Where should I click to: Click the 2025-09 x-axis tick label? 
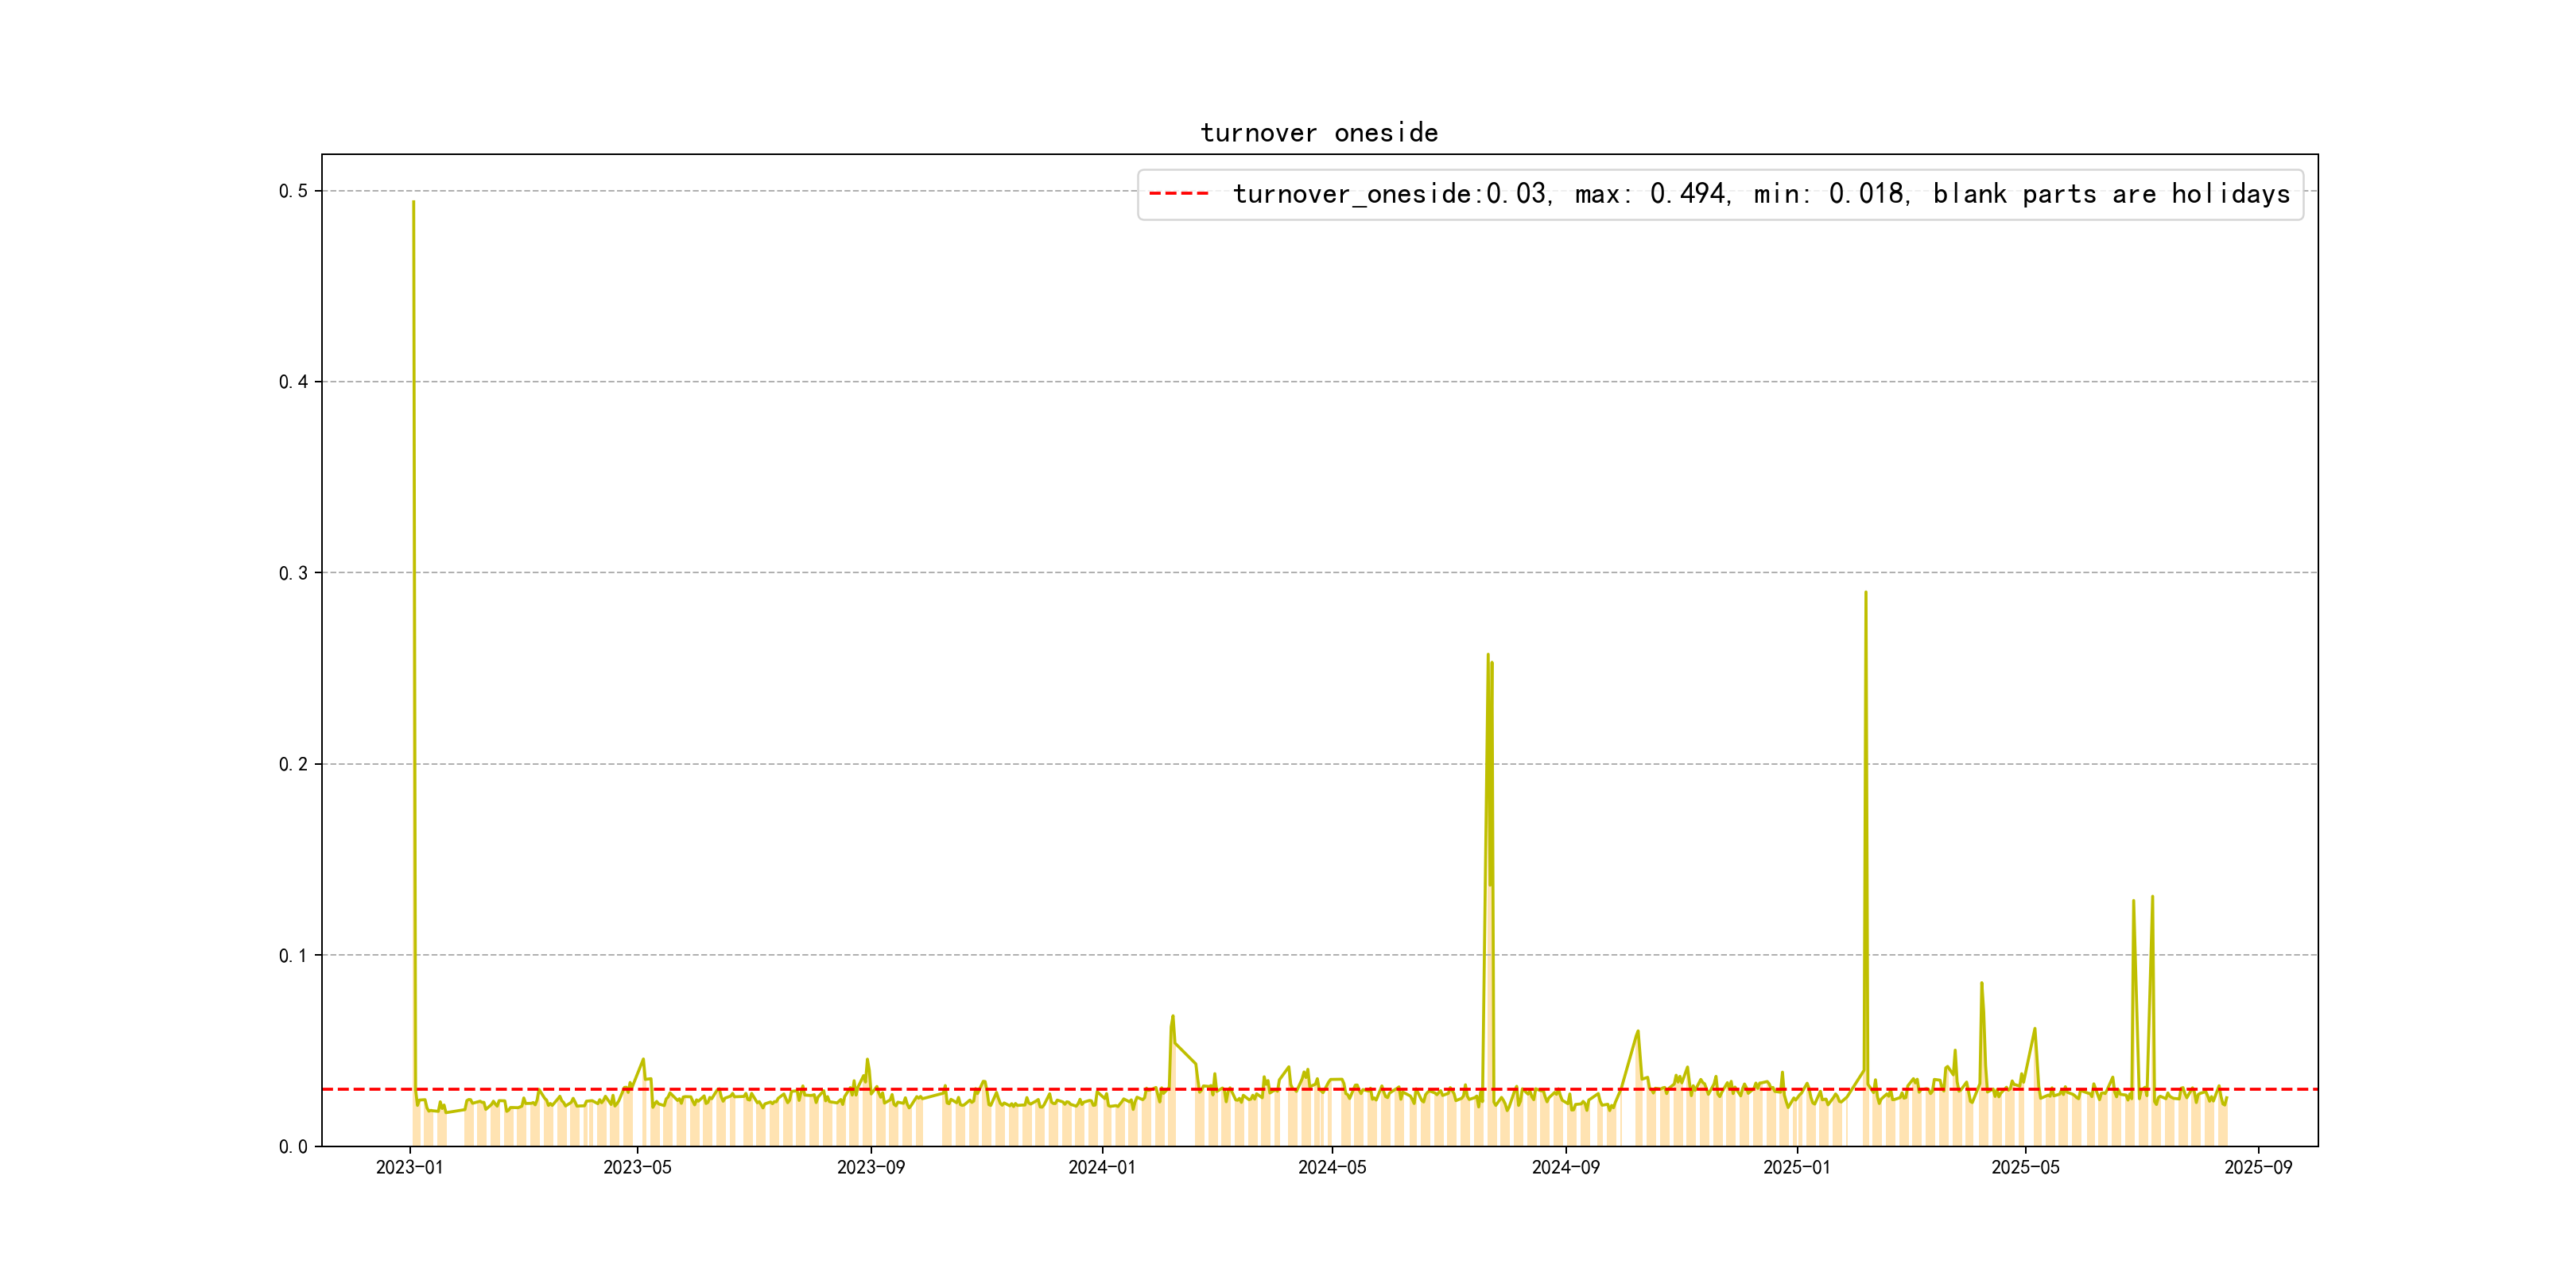pyautogui.click(x=2258, y=1167)
